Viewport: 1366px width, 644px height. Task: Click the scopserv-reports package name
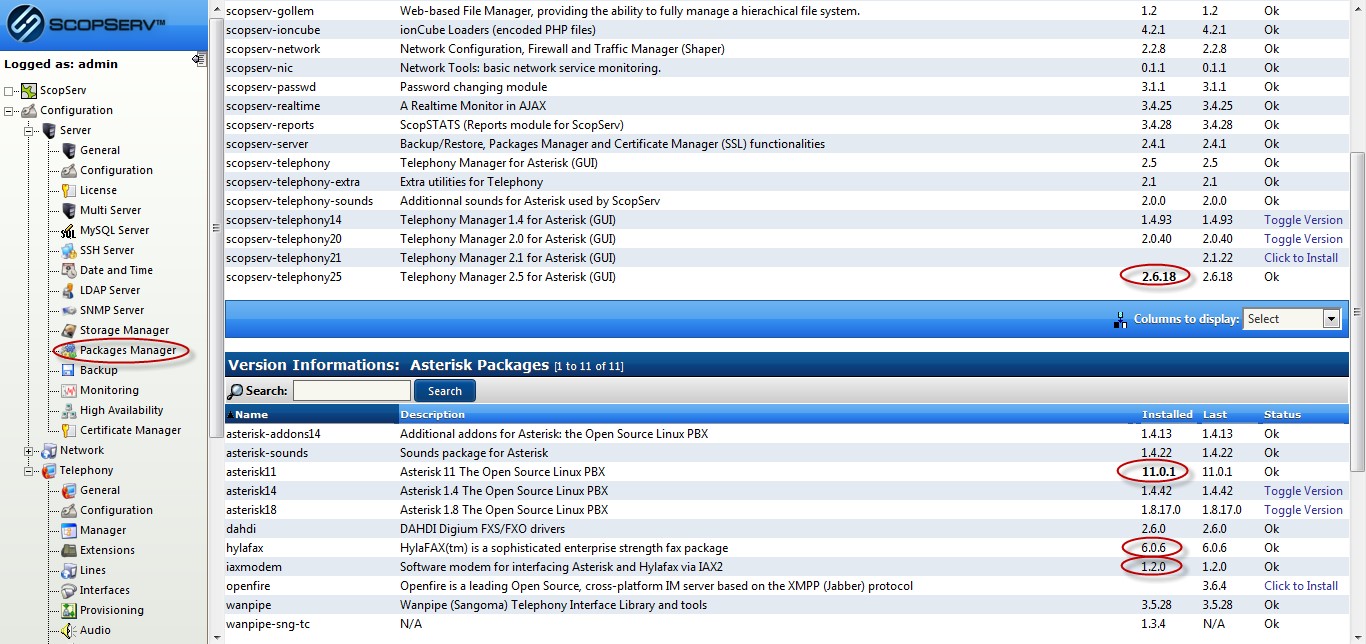coord(270,125)
